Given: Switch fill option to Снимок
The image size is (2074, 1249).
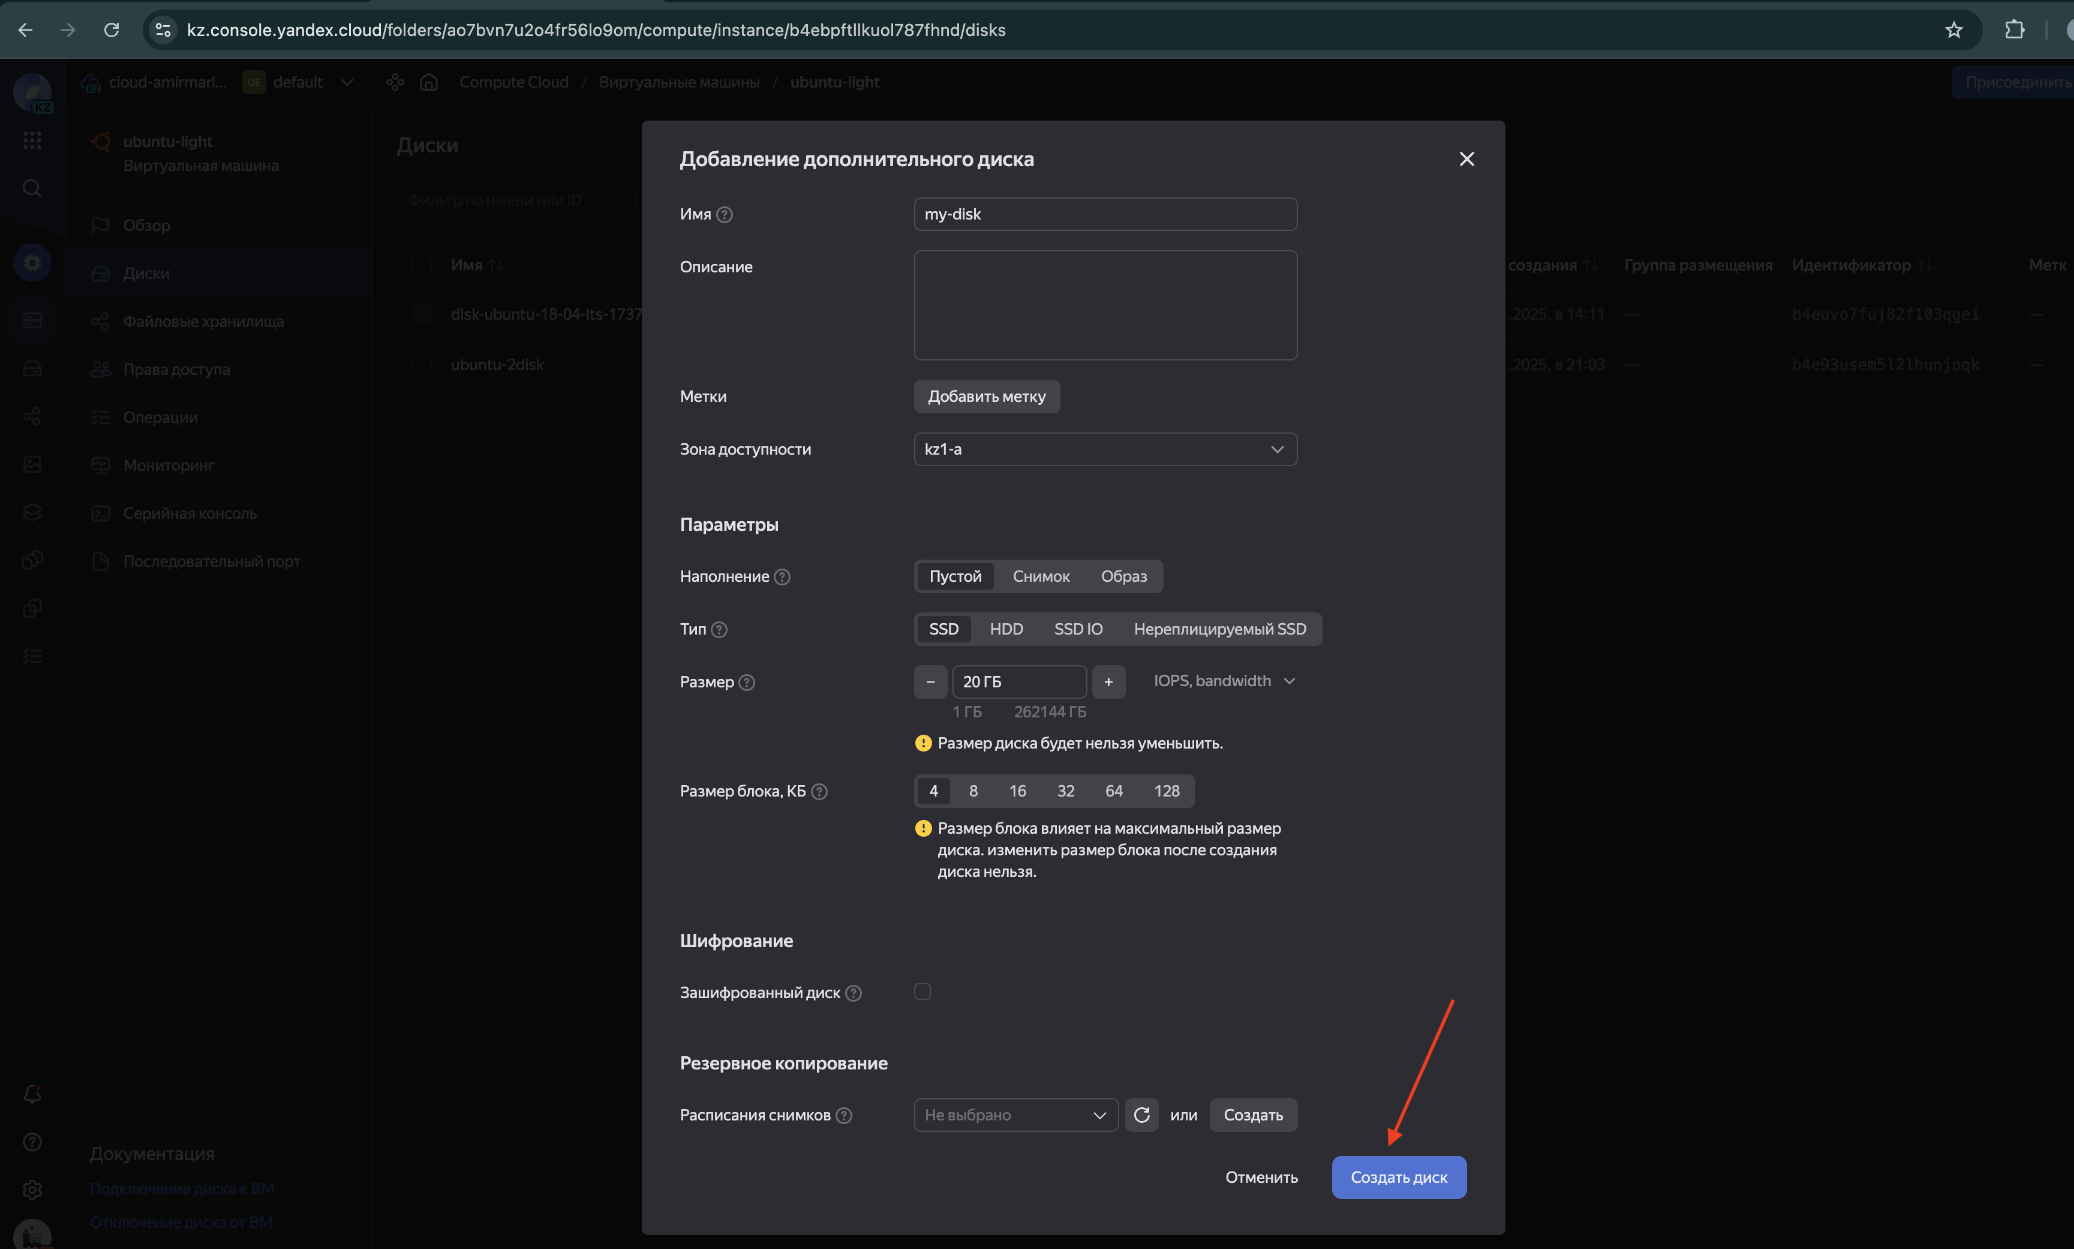Looking at the screenshot, I should [x=1040, y=576].
